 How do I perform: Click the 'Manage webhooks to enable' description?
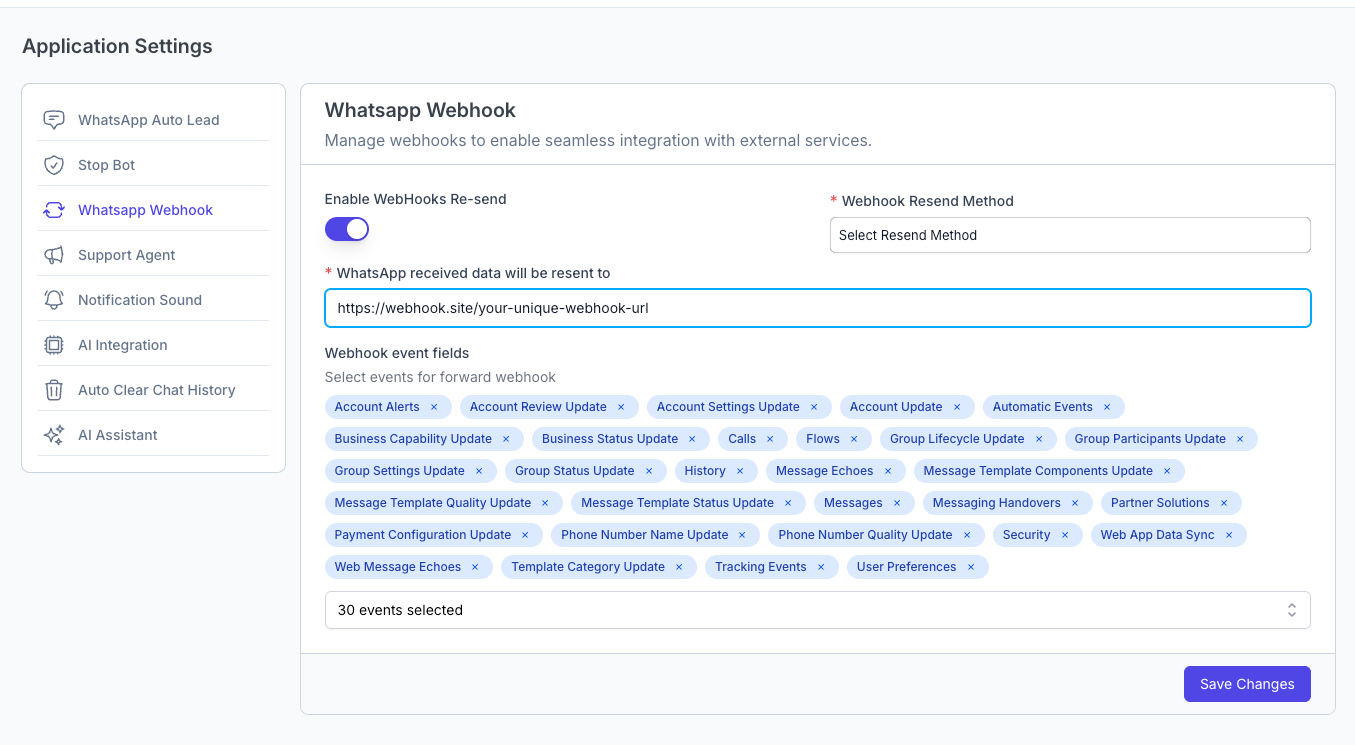[x=598, y=140]
